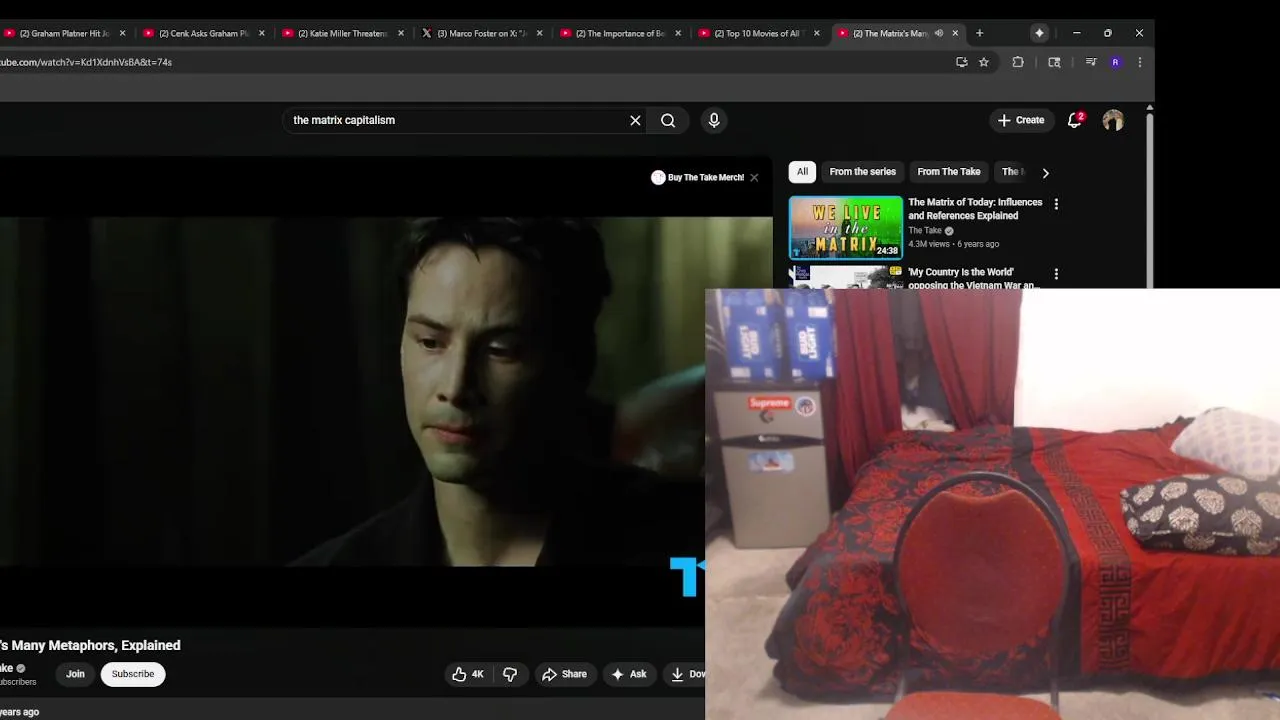Dismiss the Buy The Take Merch card
This screenshot has width=1280, height=720.
(x=754, y=178)
